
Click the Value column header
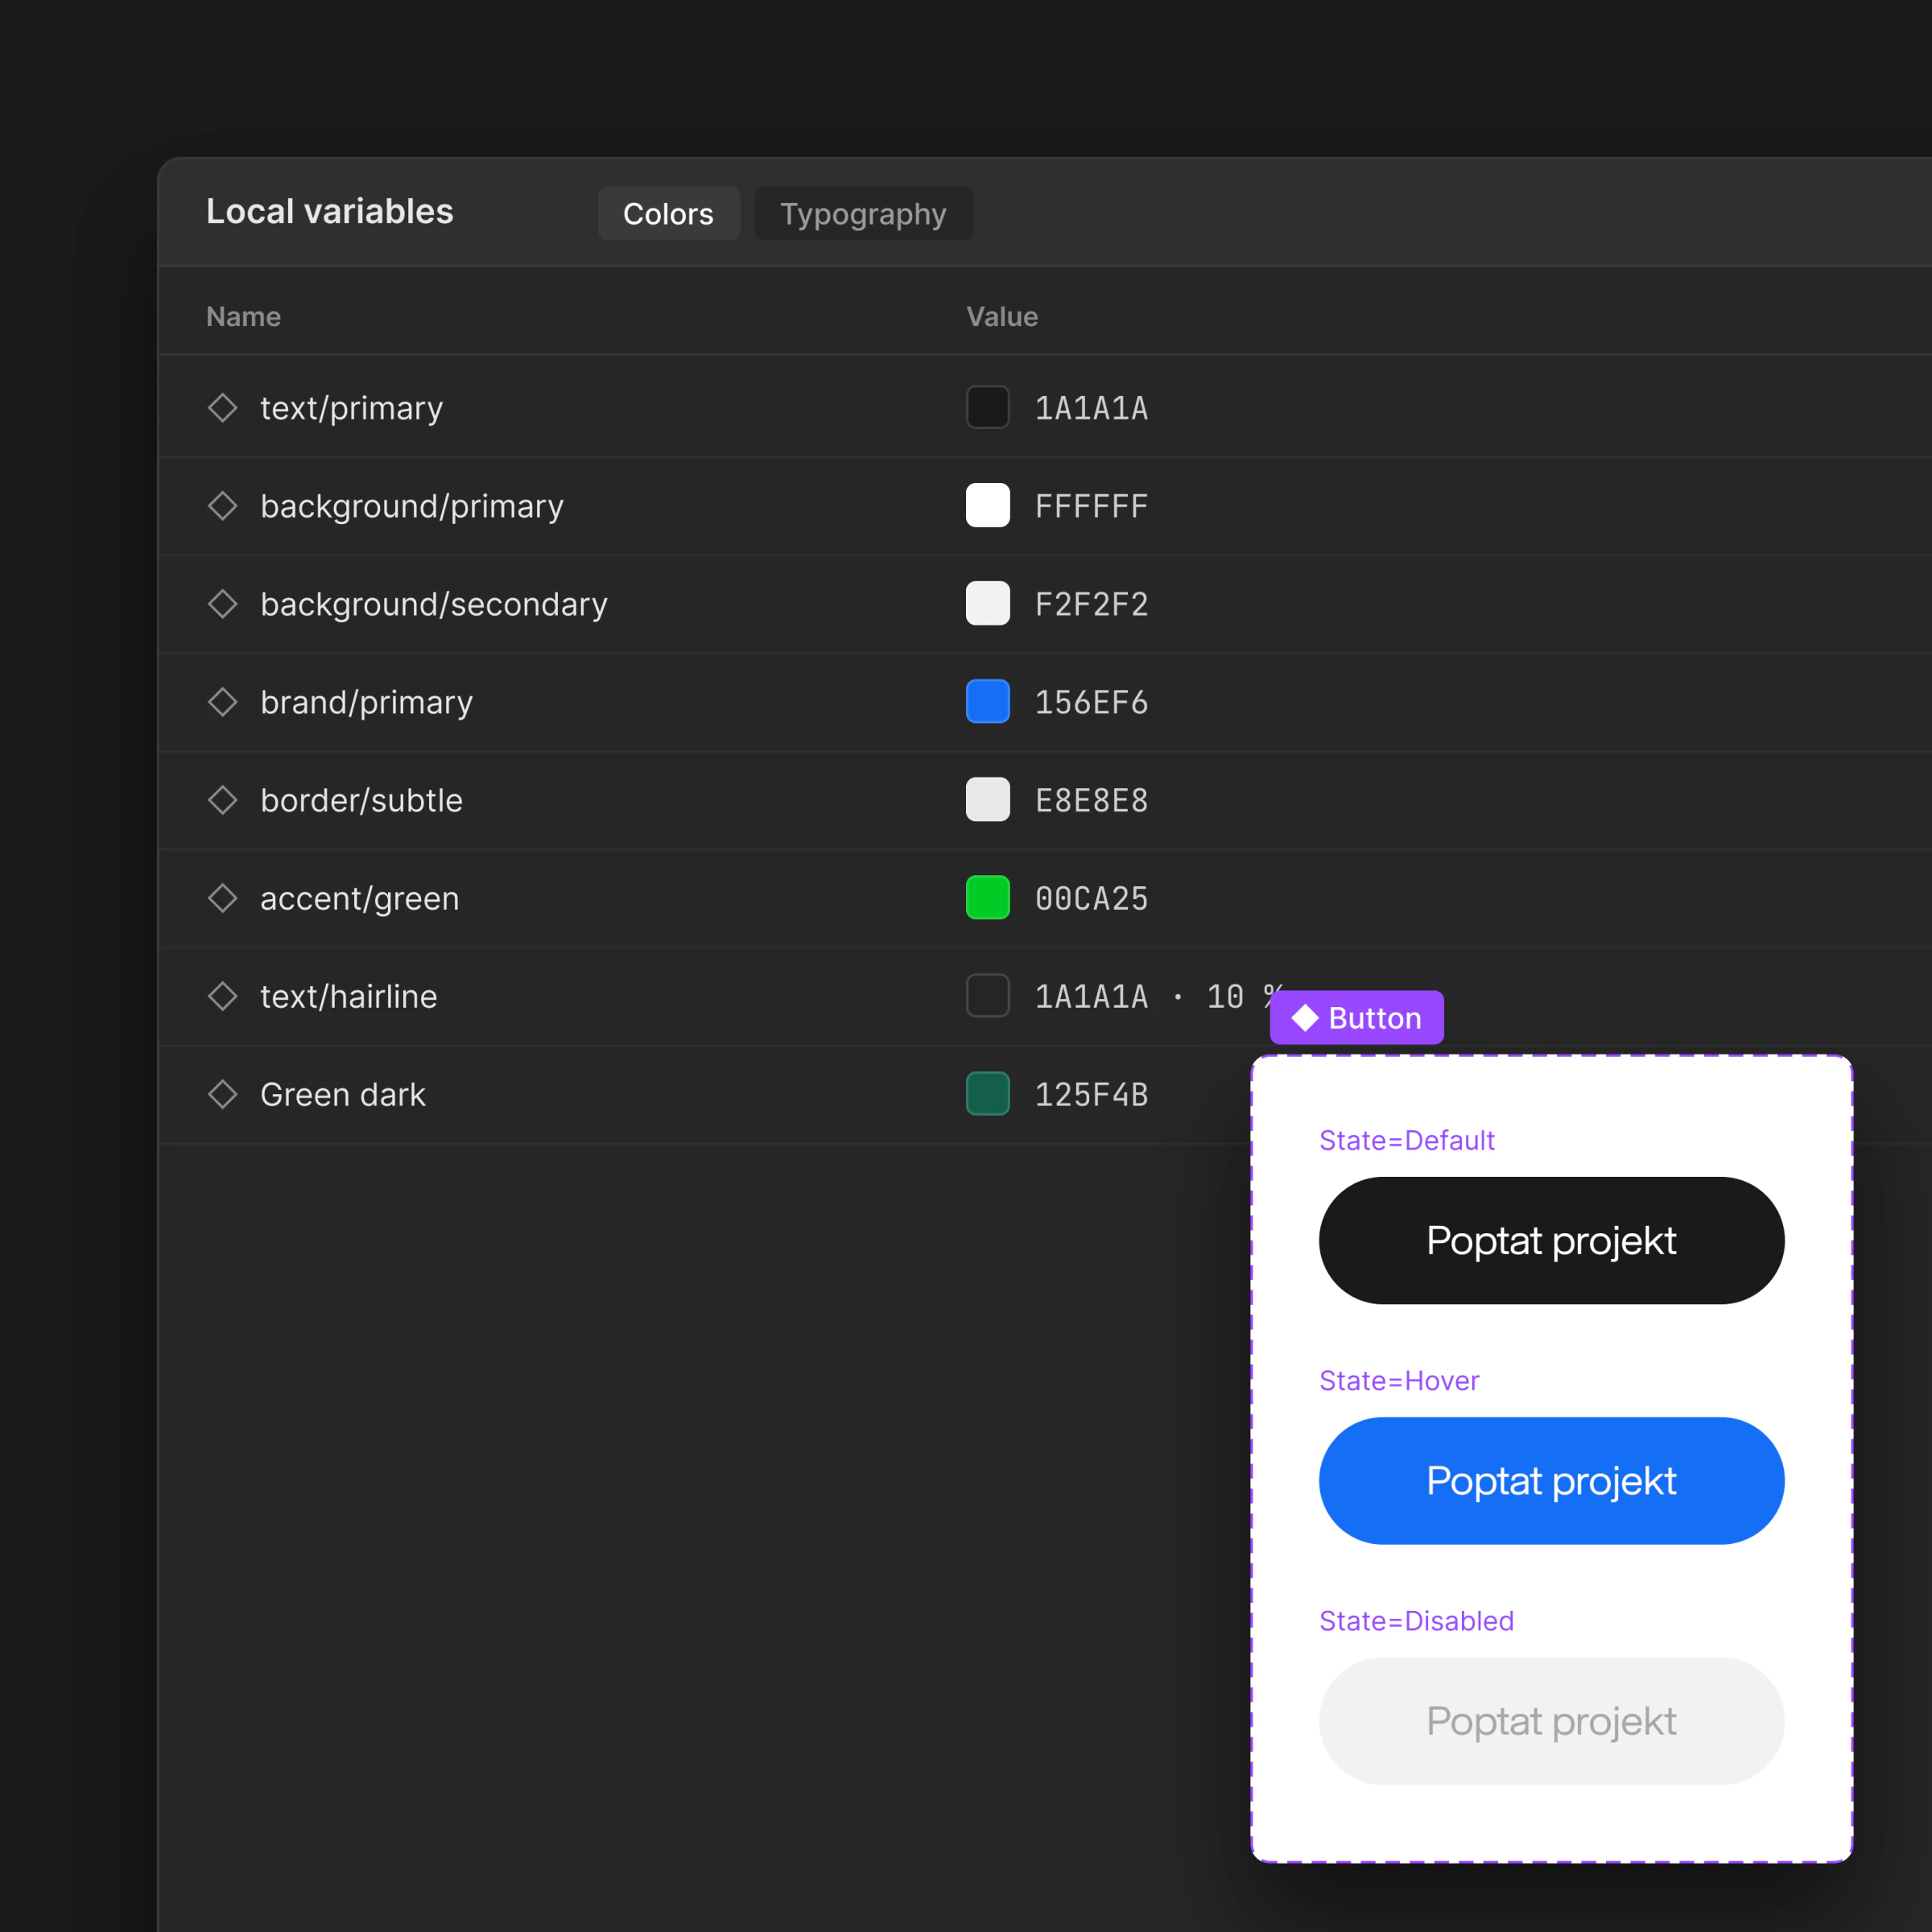pos(1002,316)
